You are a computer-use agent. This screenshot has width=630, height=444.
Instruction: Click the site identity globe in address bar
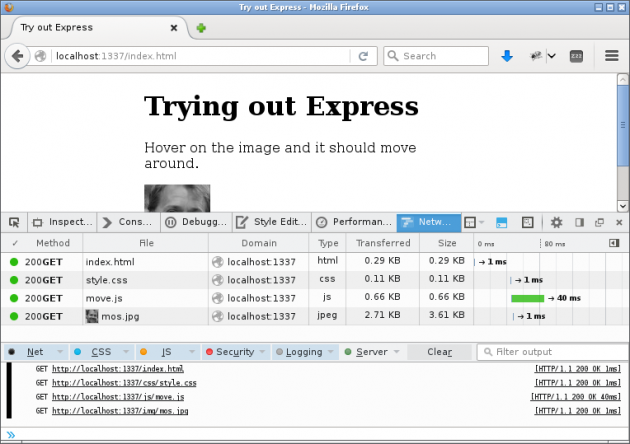click(40, 56)
